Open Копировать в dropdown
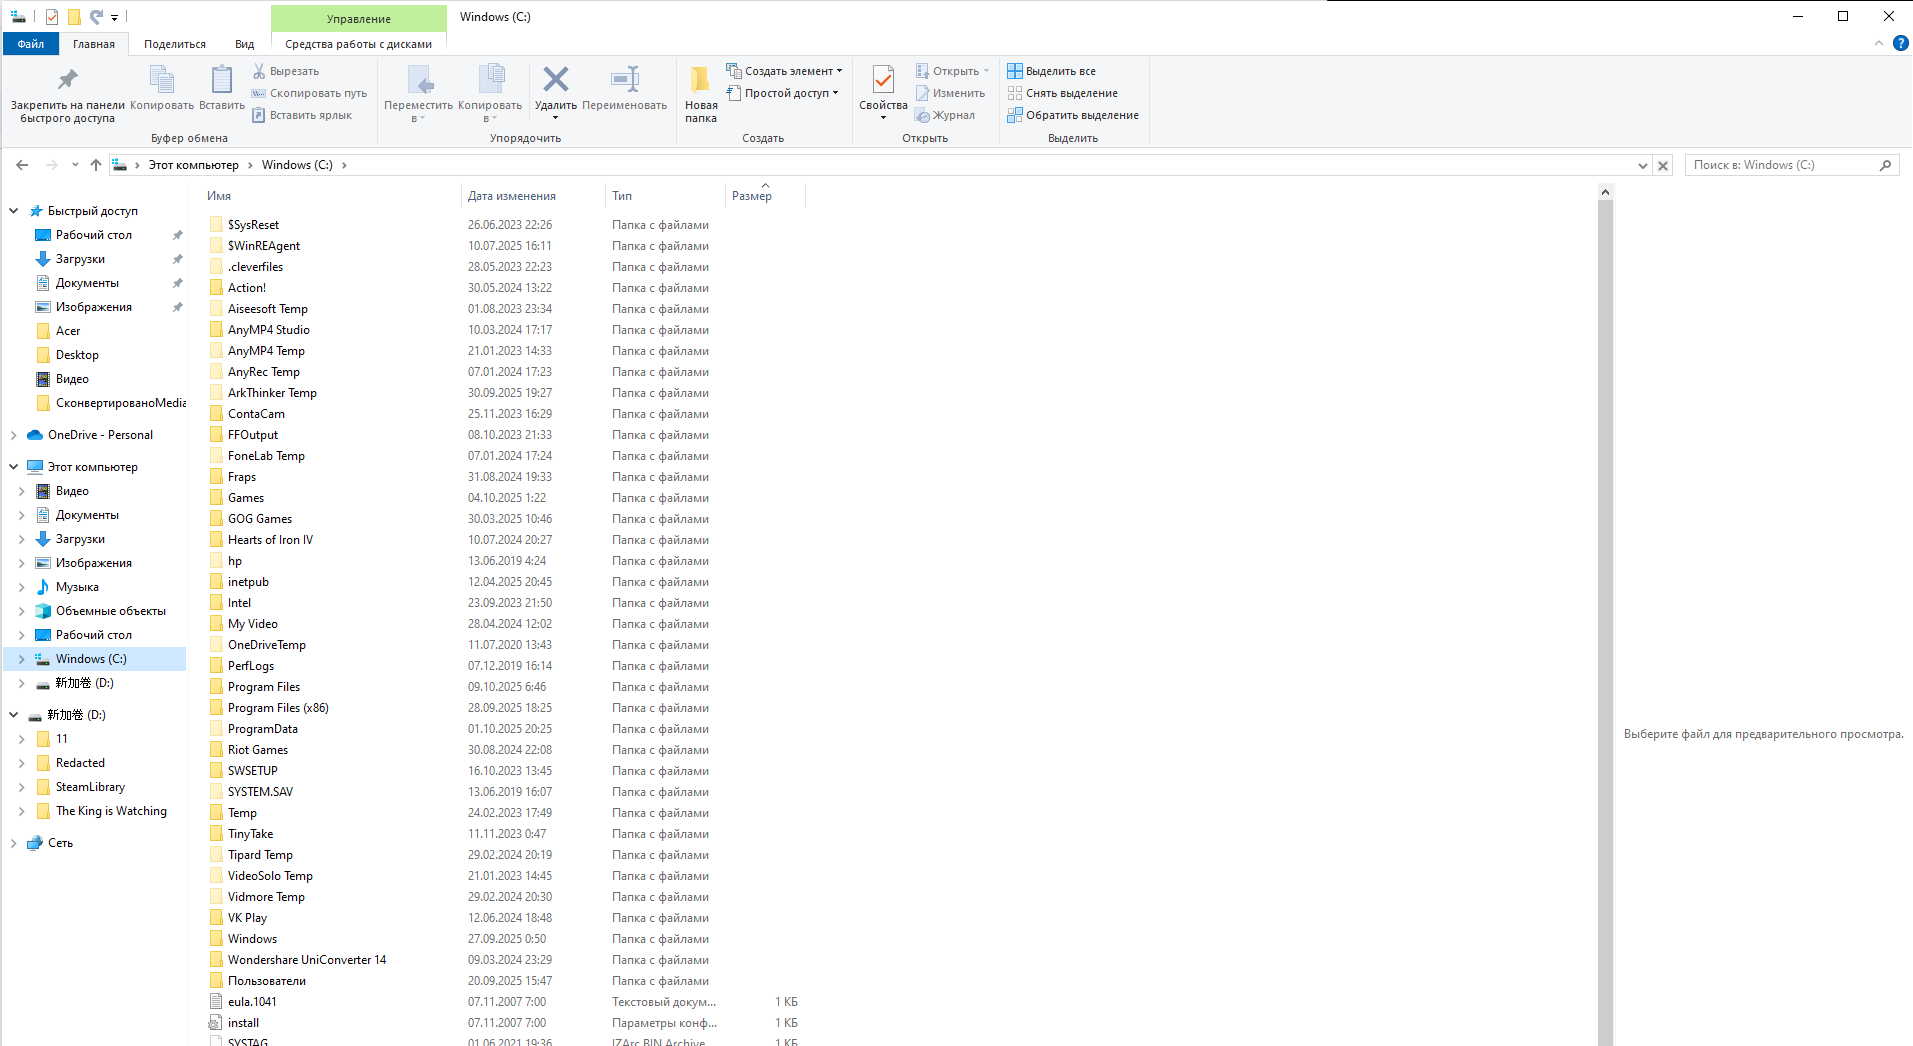Image resolution: width=1913 pixels, height=1046 pixels. (490, 93)
